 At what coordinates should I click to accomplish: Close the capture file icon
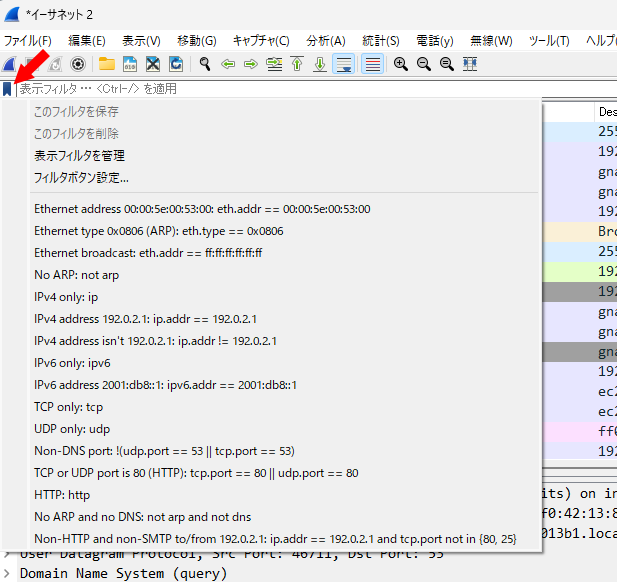pos(153,64)
